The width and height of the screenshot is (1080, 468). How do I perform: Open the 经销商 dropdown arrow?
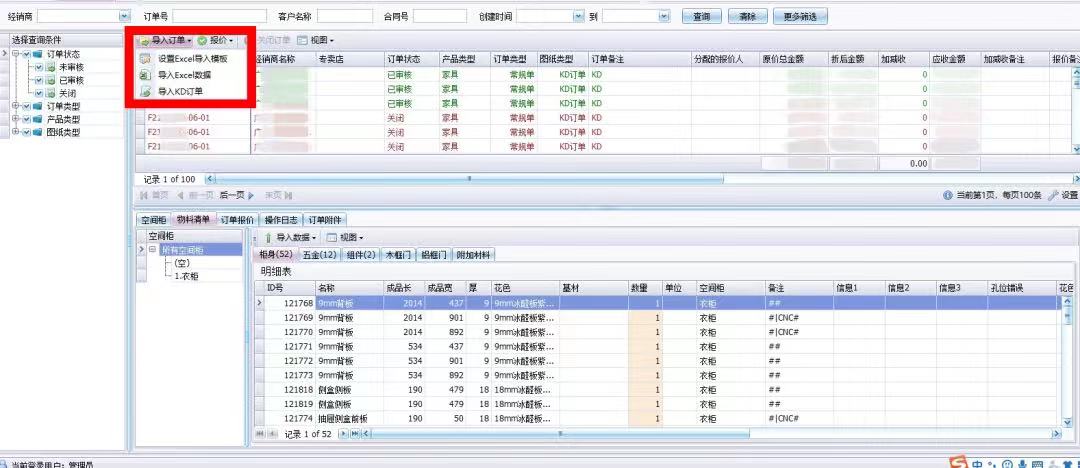pyautogui.click(x=124, y=15)
